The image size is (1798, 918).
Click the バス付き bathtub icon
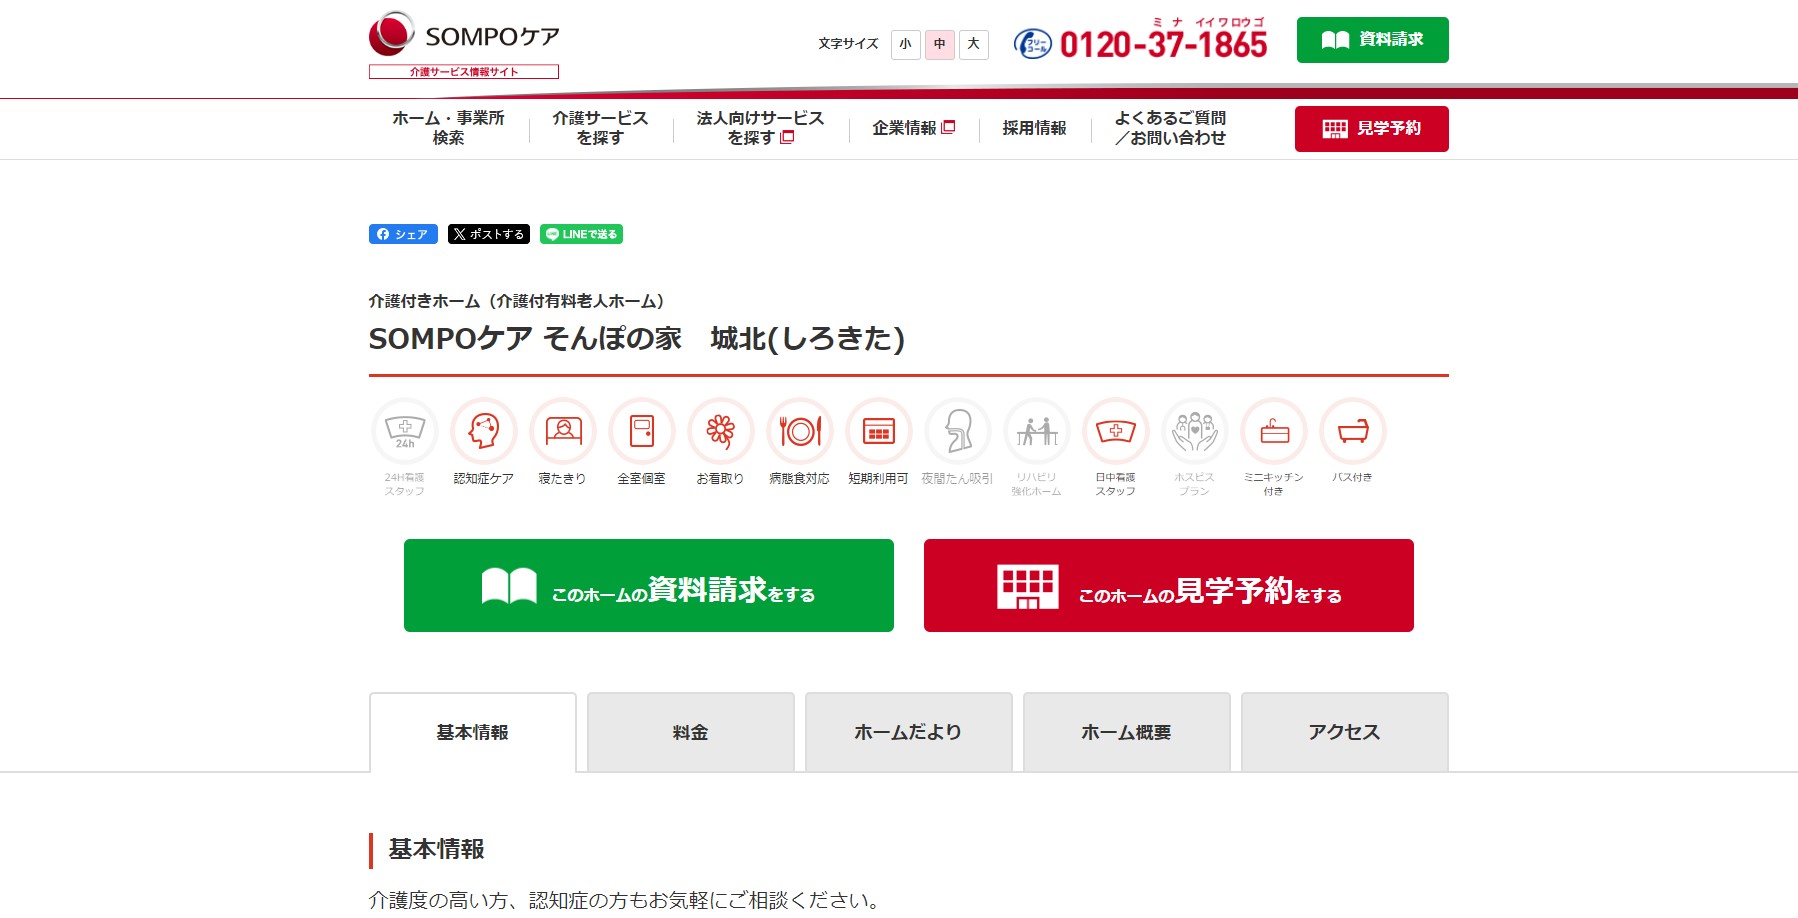(1352, 434)
